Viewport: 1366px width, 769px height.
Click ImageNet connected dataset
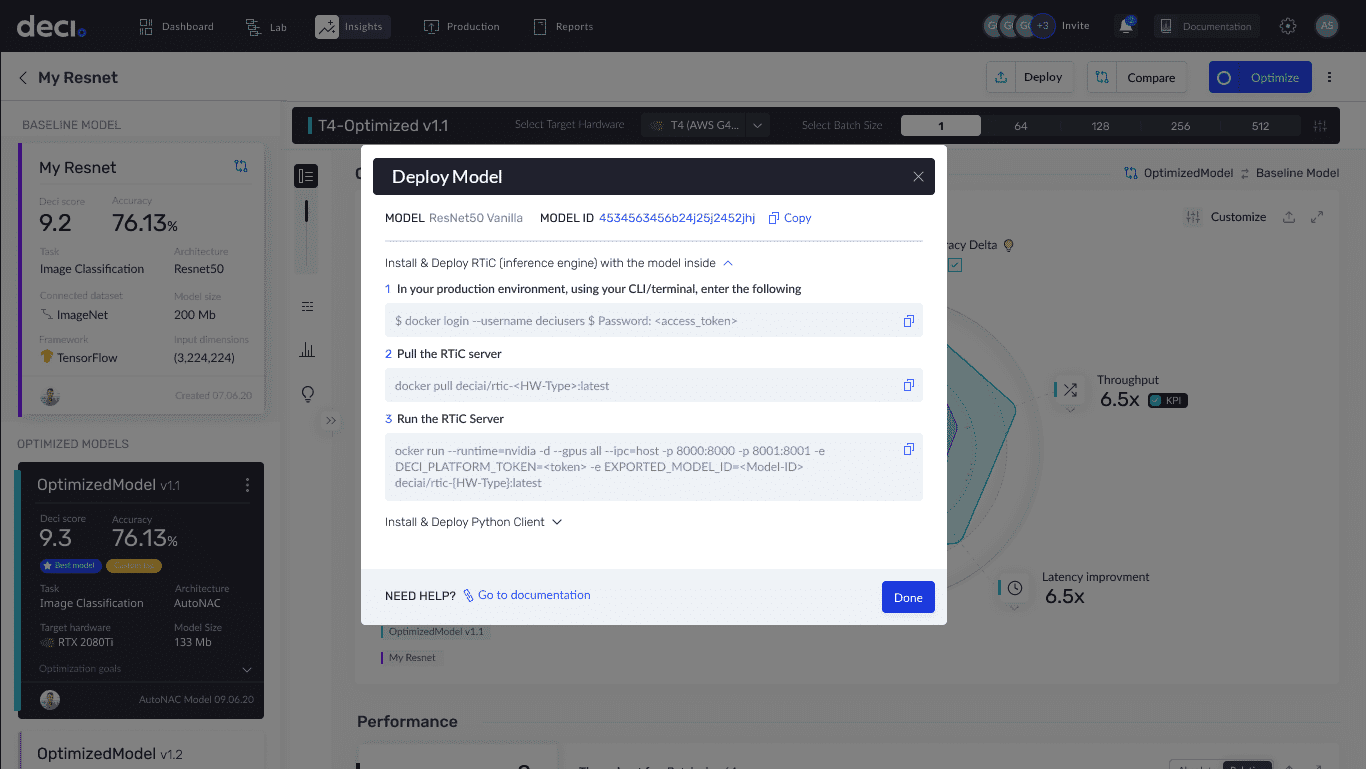pos(74,315)
